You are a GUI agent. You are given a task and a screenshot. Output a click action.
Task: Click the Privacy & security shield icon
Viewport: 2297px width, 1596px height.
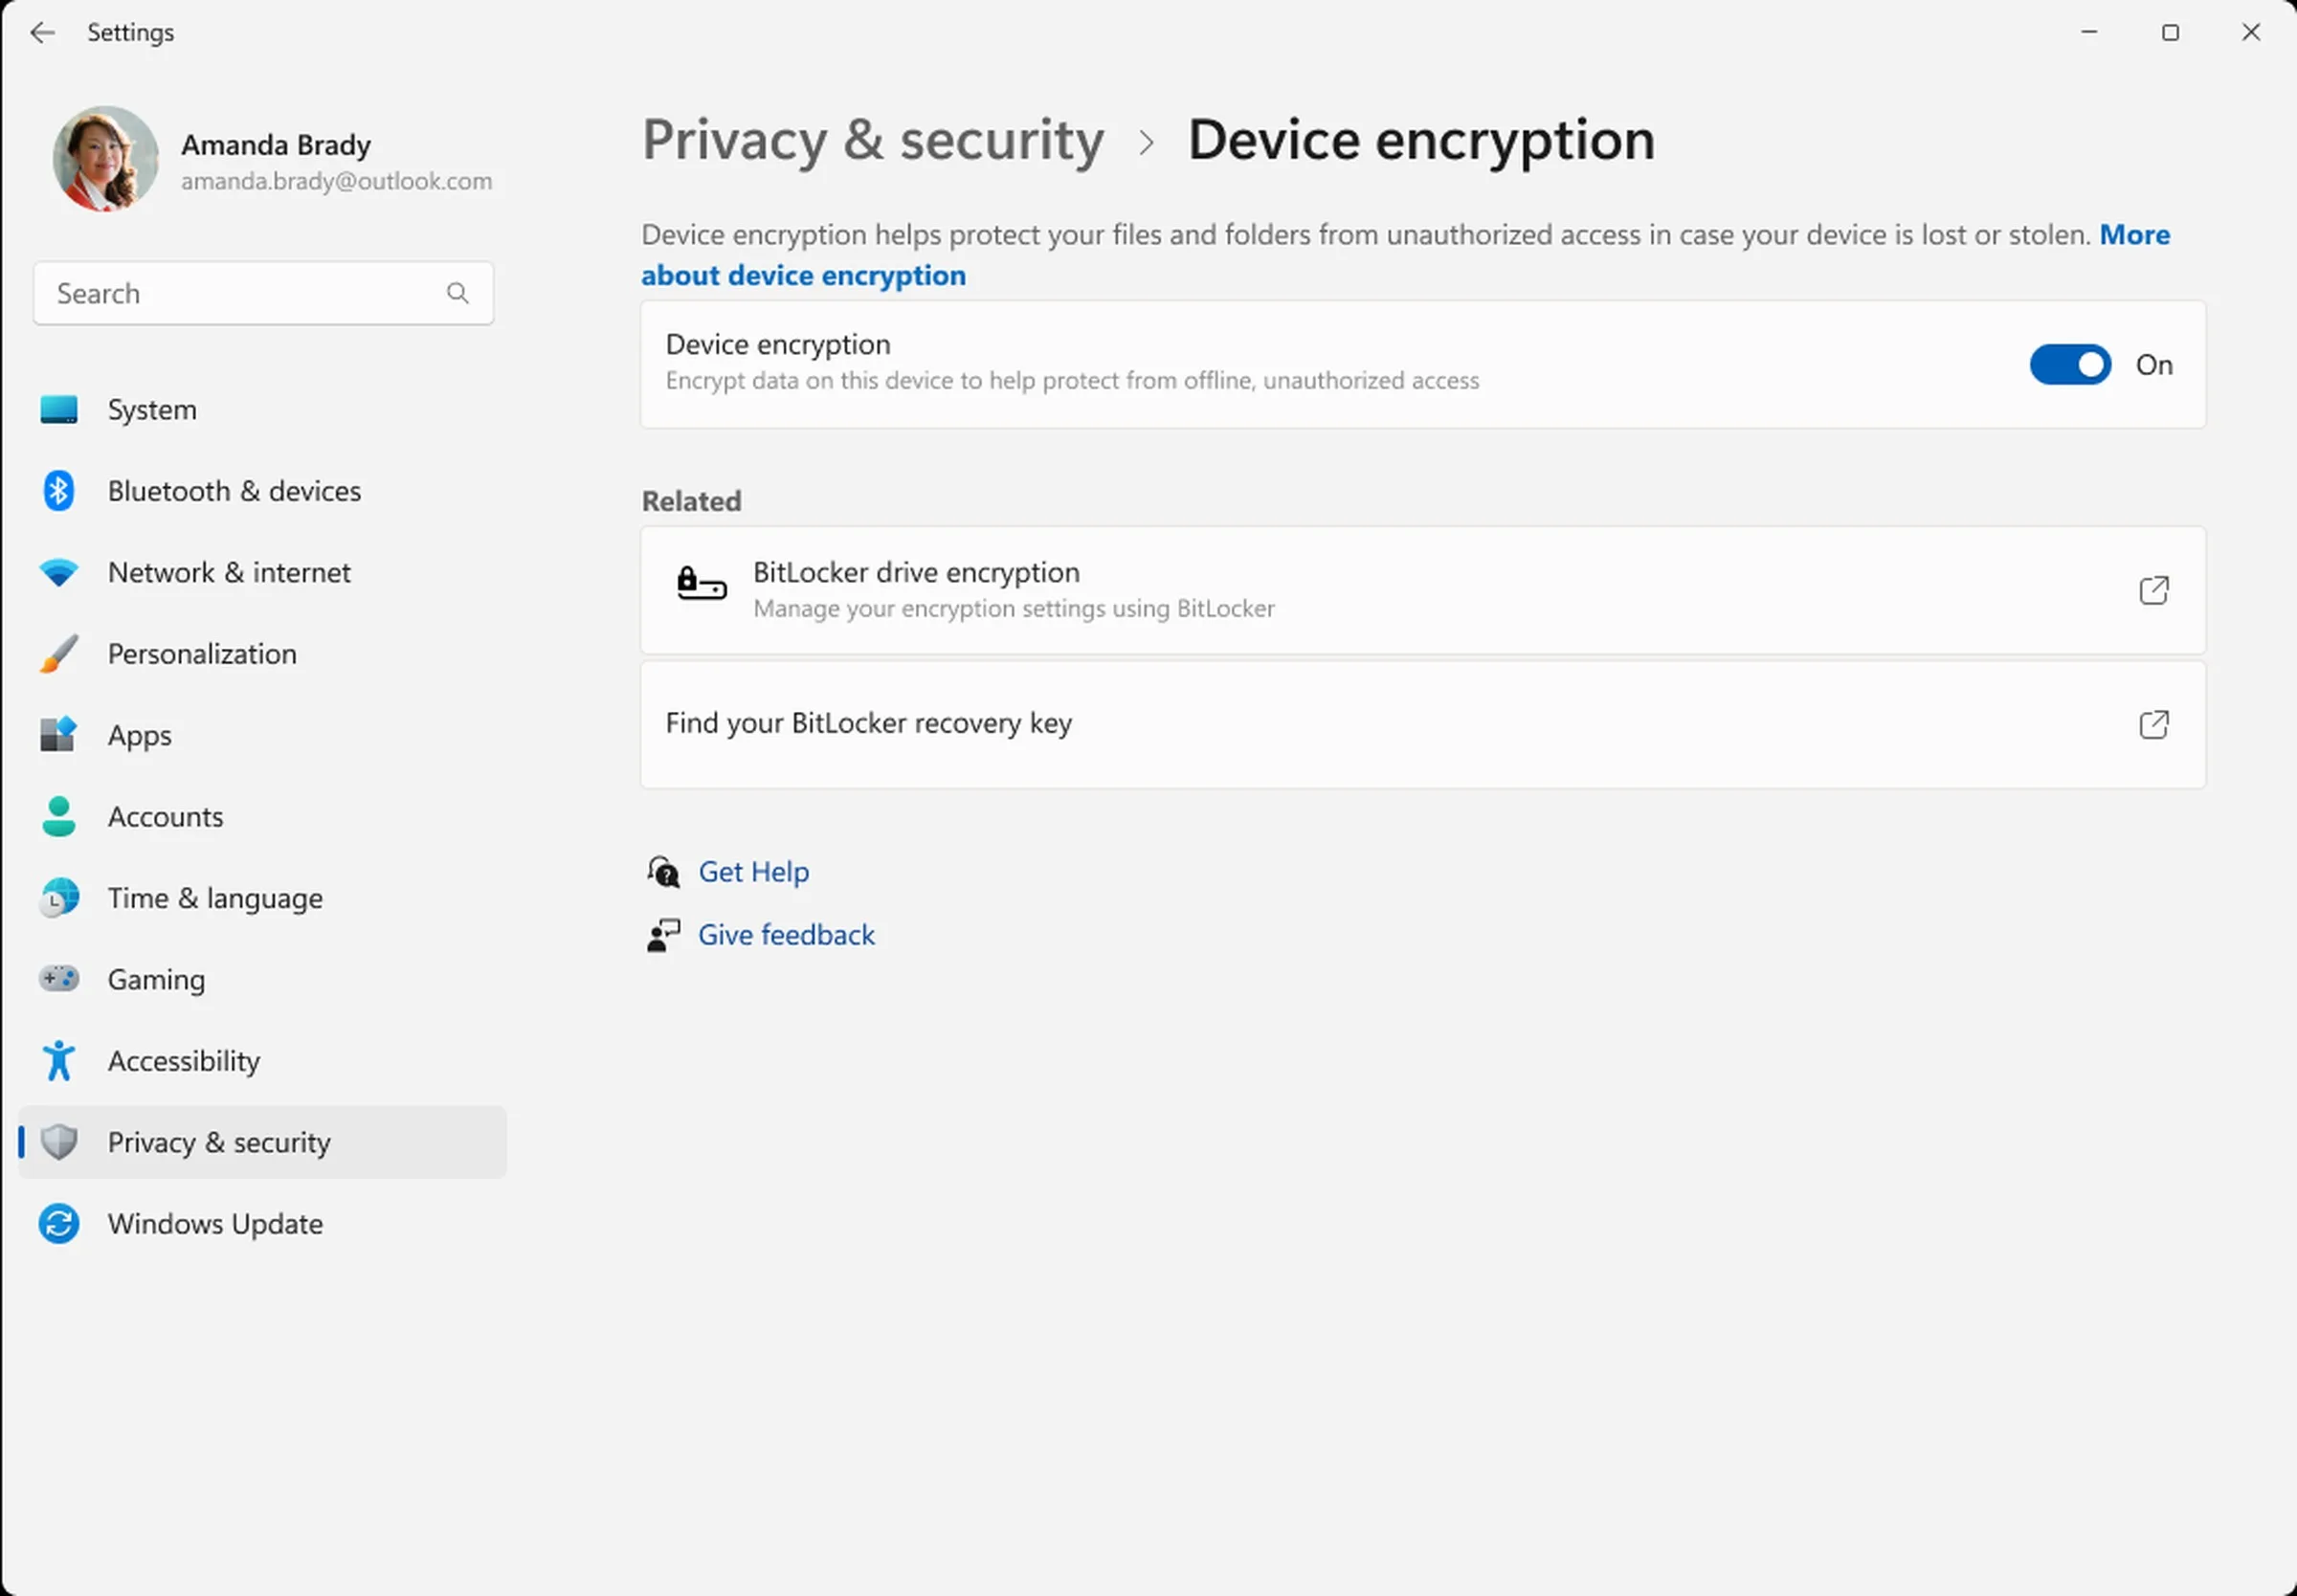point(59,1141)
